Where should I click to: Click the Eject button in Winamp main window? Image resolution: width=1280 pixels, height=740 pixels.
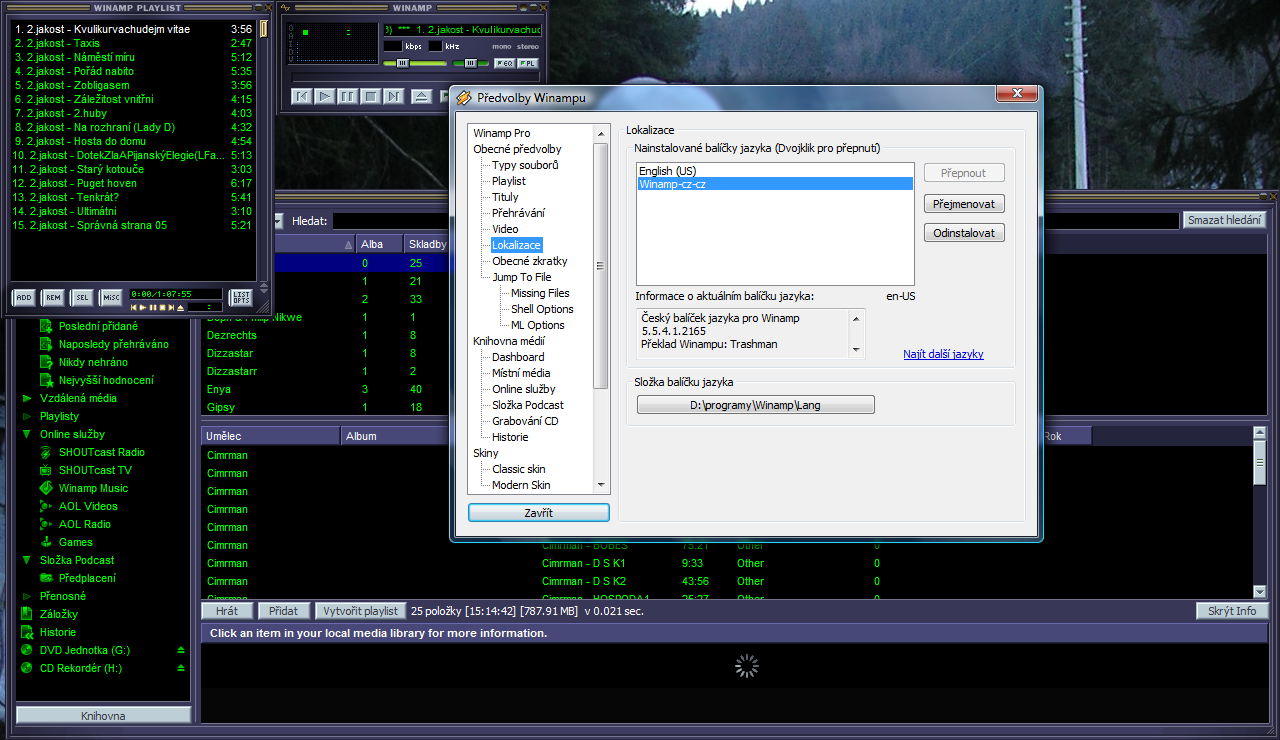421,96
